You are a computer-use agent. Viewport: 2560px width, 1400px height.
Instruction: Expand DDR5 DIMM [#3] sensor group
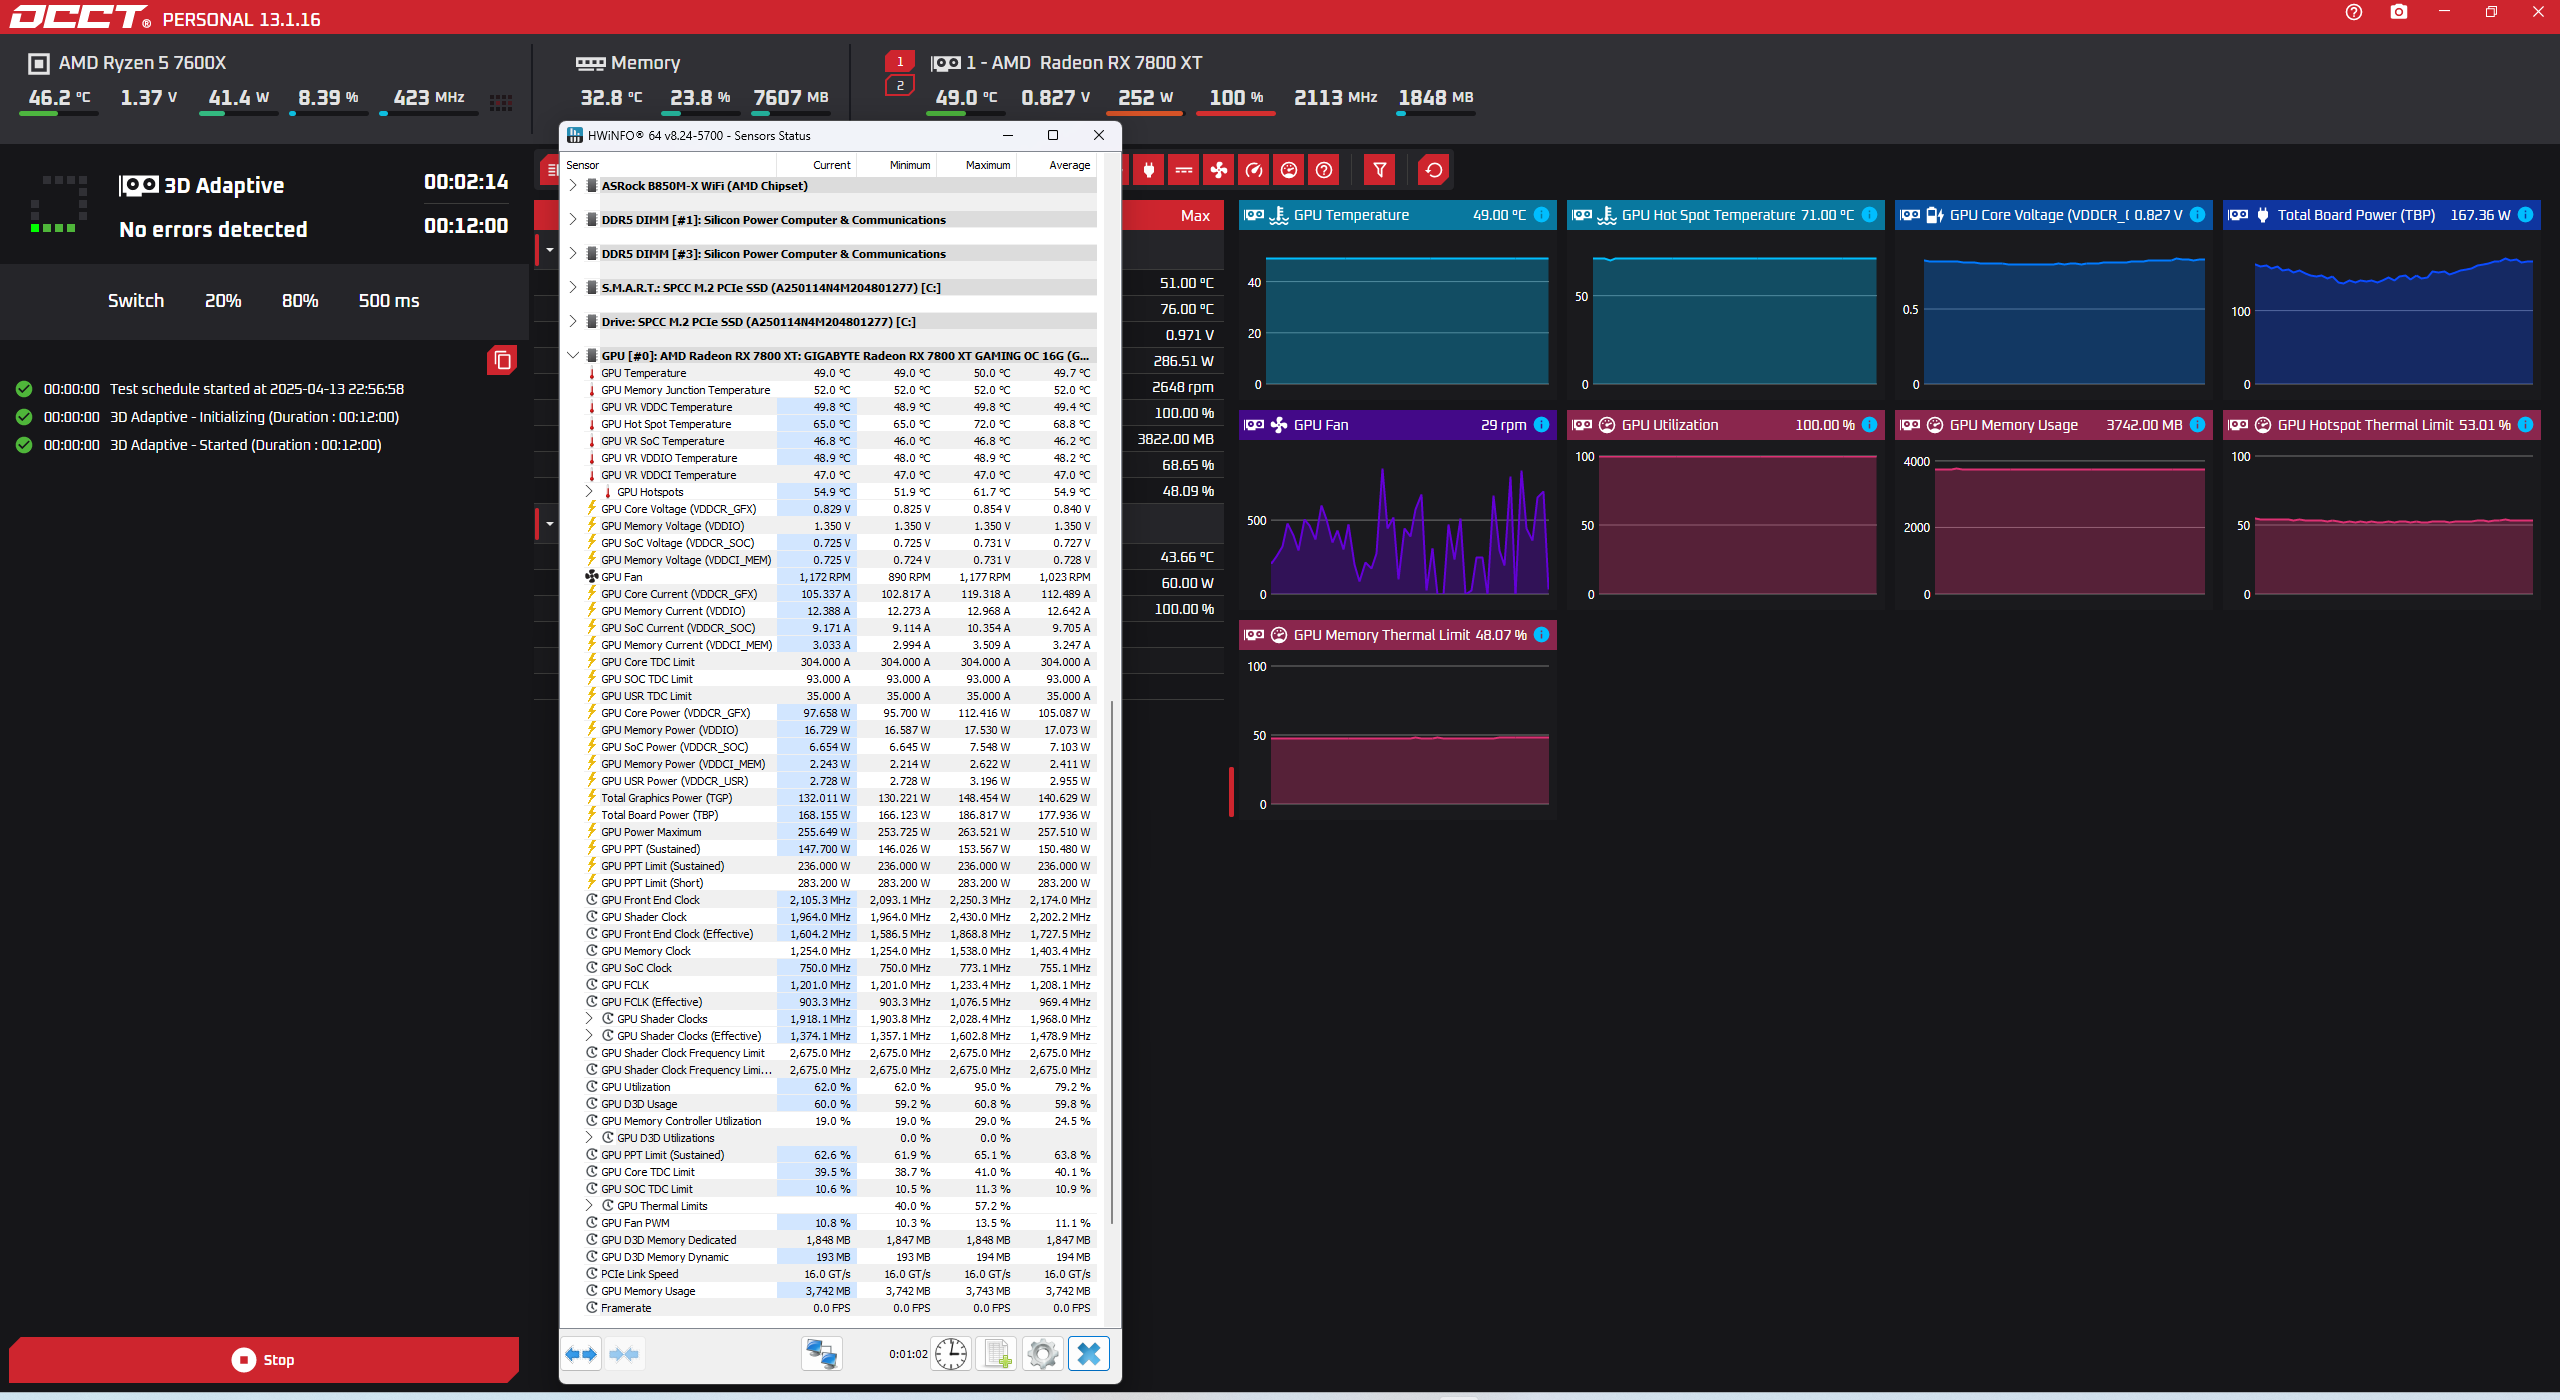pos(573,254)
